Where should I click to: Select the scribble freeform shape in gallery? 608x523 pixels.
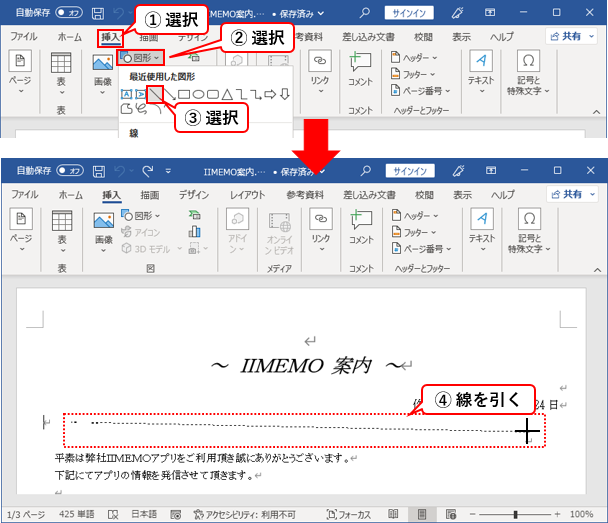(x=142, y=109)
